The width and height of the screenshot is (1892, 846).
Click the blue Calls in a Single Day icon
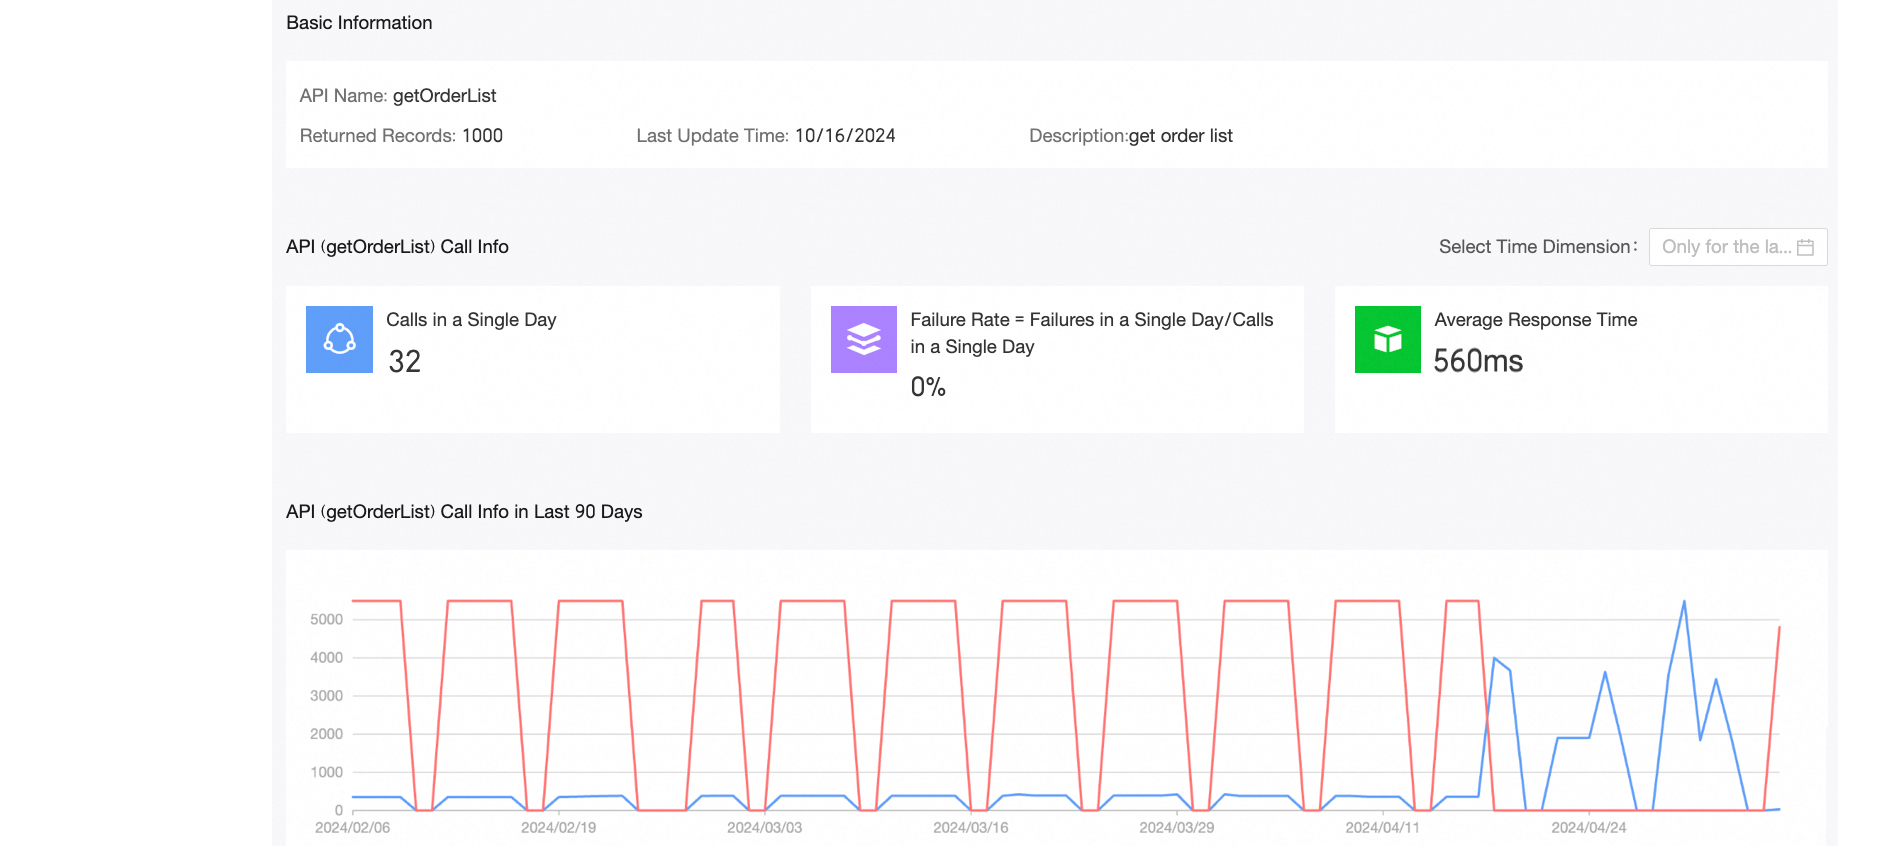[339, 339]
